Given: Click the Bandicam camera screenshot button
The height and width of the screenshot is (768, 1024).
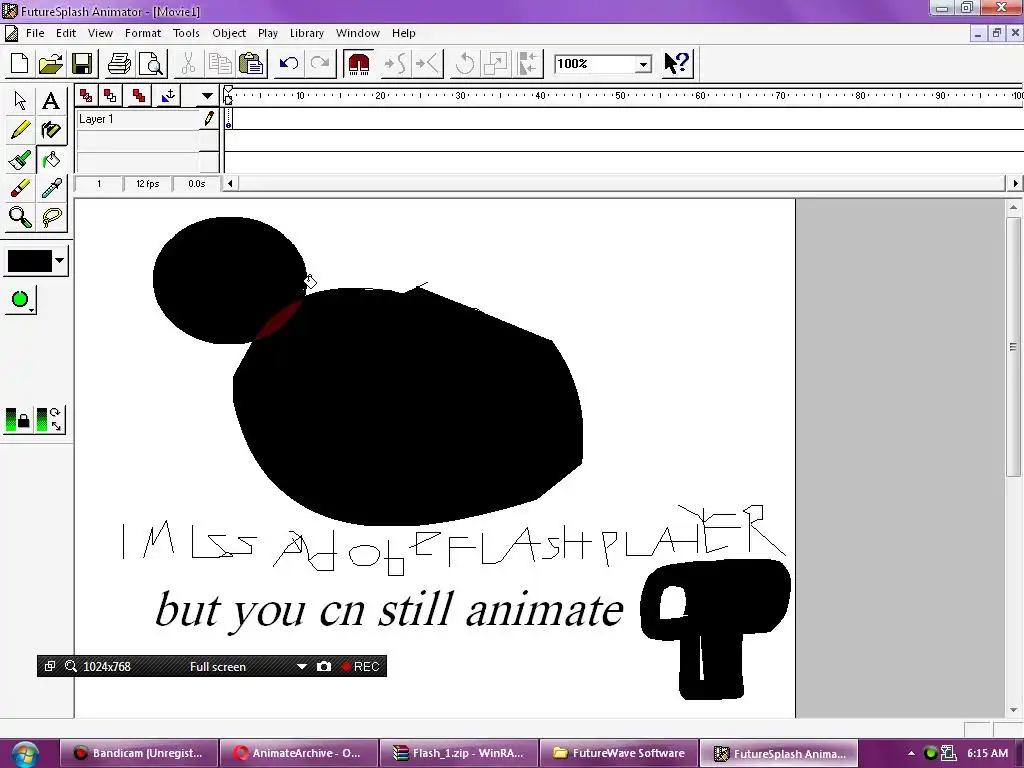Looking at the screenshot, I should click(x=324, y=666).
